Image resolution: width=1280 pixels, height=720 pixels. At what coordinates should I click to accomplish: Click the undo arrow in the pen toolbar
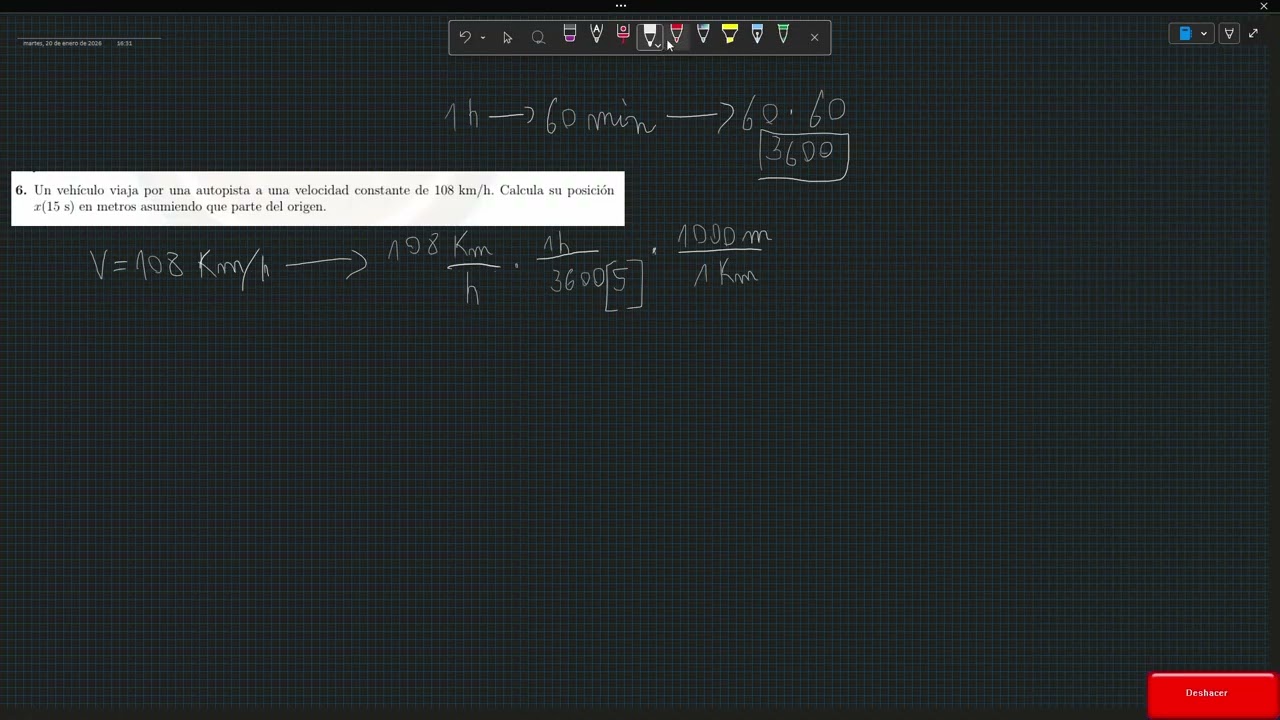click(x=465, y=37)
